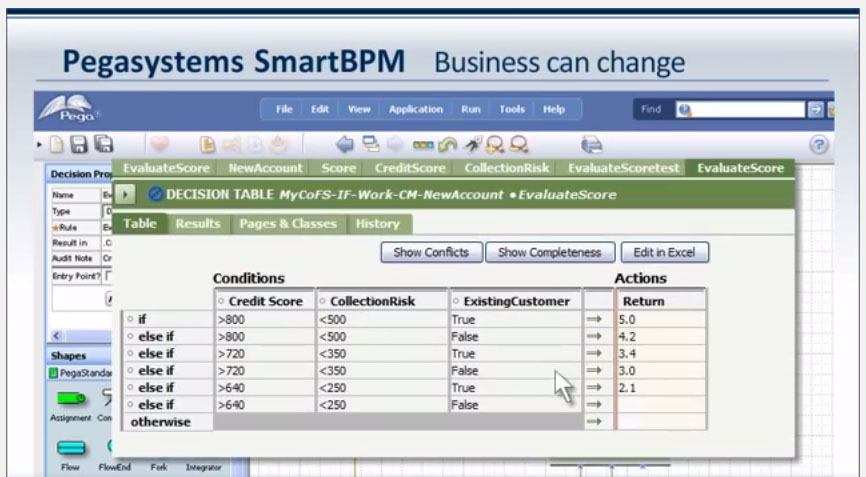Create a new blank rule document
866x477 pixels.
pos(56,145)
